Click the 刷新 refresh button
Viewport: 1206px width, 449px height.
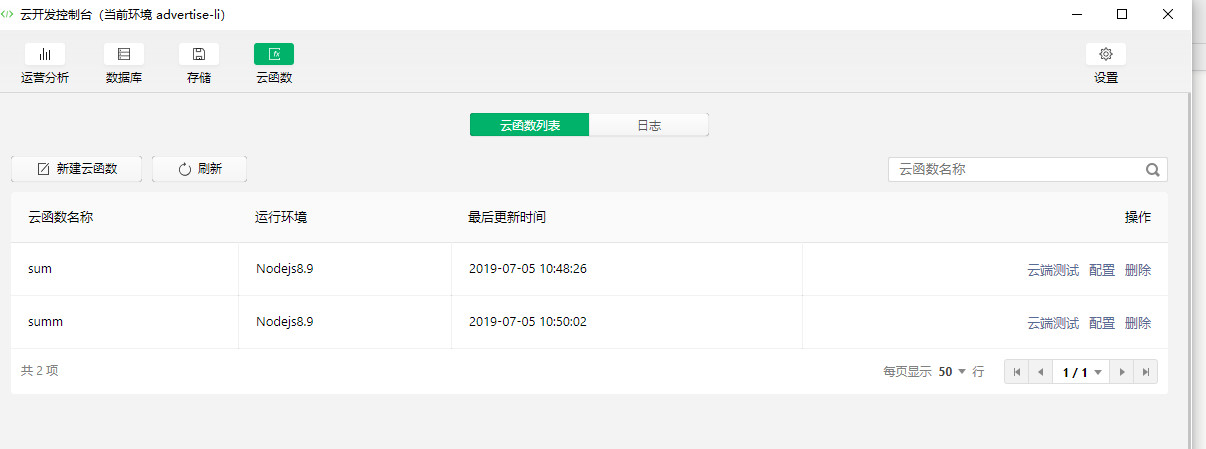point(200,169)
